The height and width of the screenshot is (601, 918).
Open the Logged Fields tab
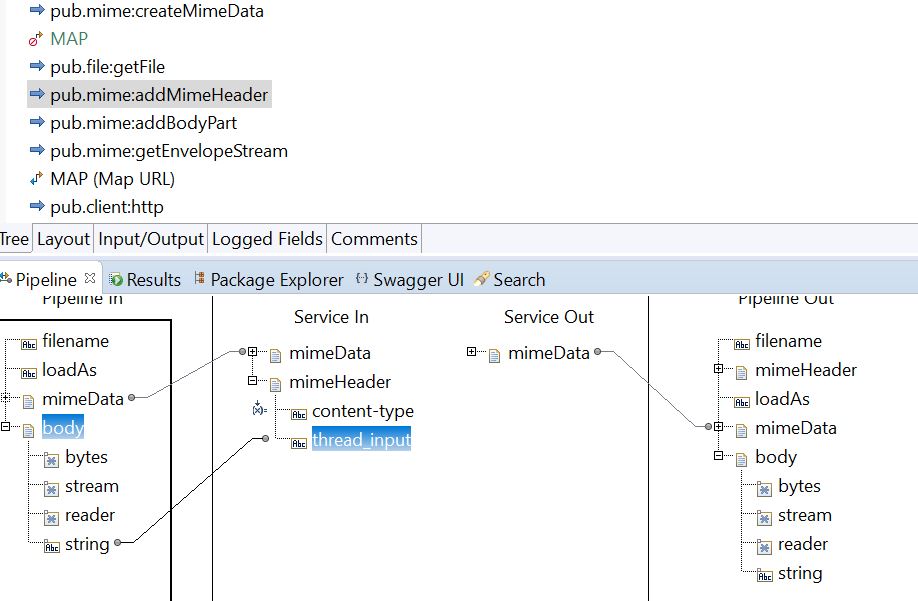tap(267, 239)
